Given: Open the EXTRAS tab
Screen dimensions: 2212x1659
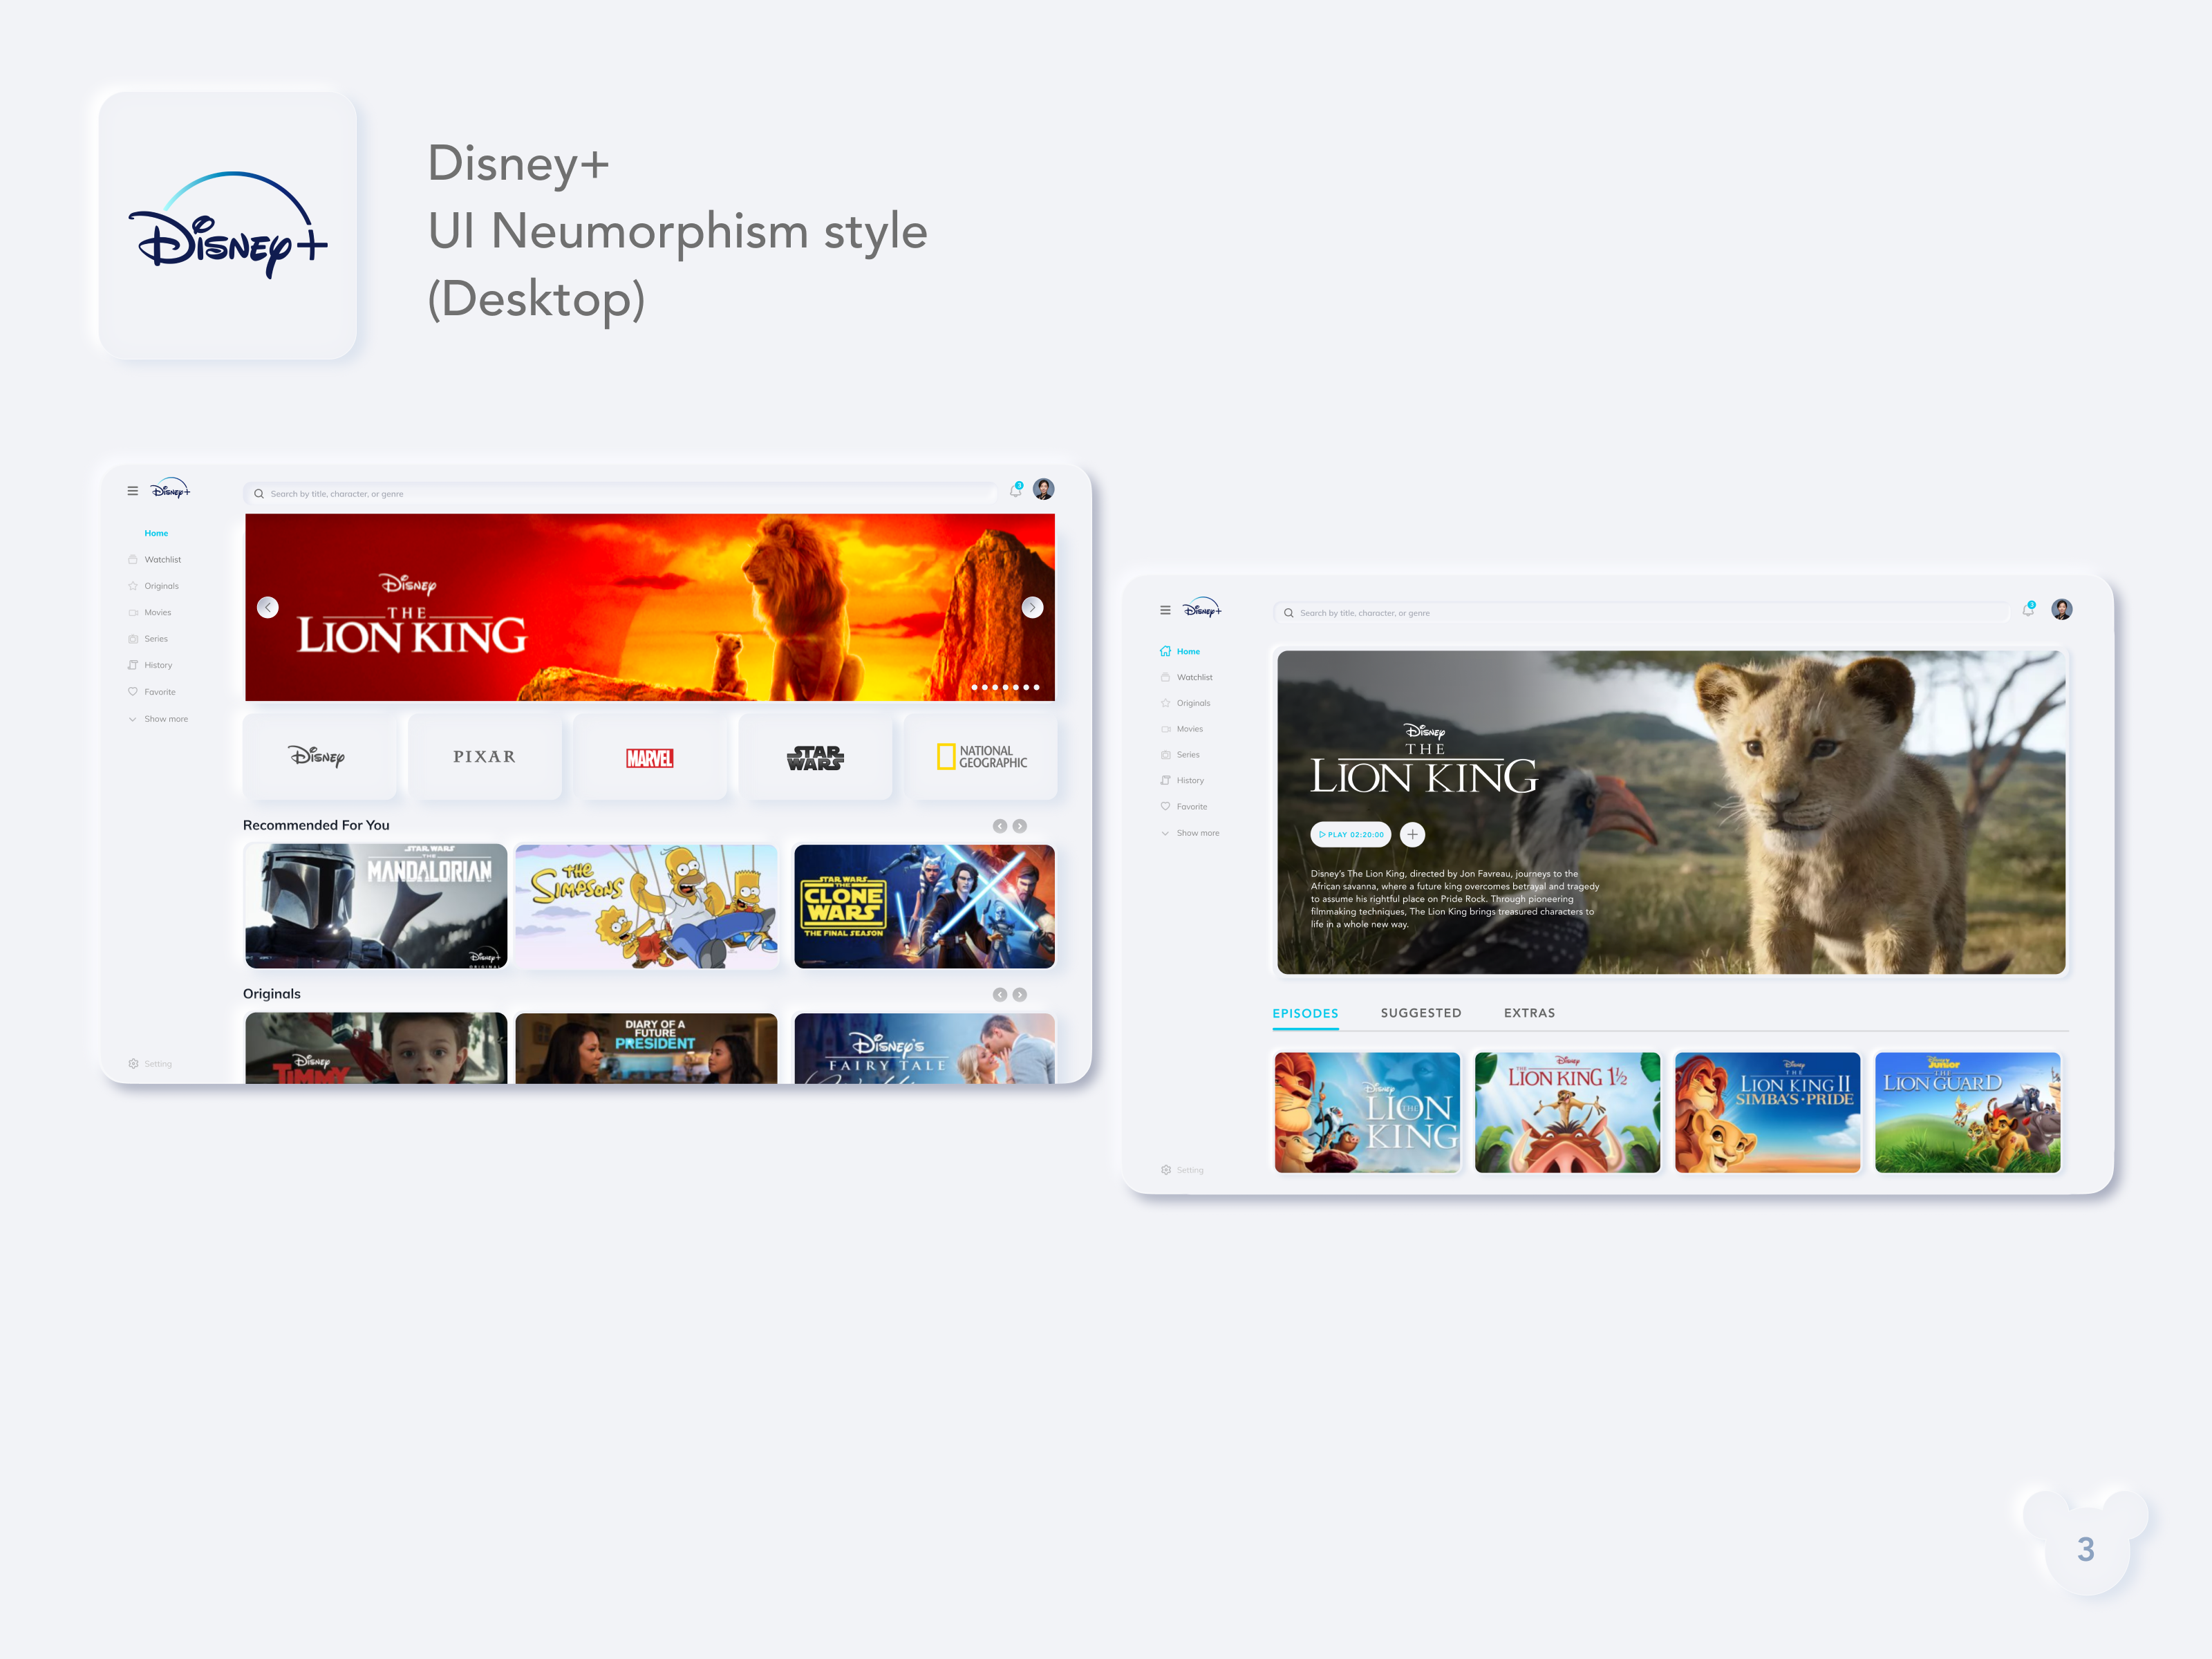Looking at the screenshot, I should pyautogui.click(x=1529, y=1013).
